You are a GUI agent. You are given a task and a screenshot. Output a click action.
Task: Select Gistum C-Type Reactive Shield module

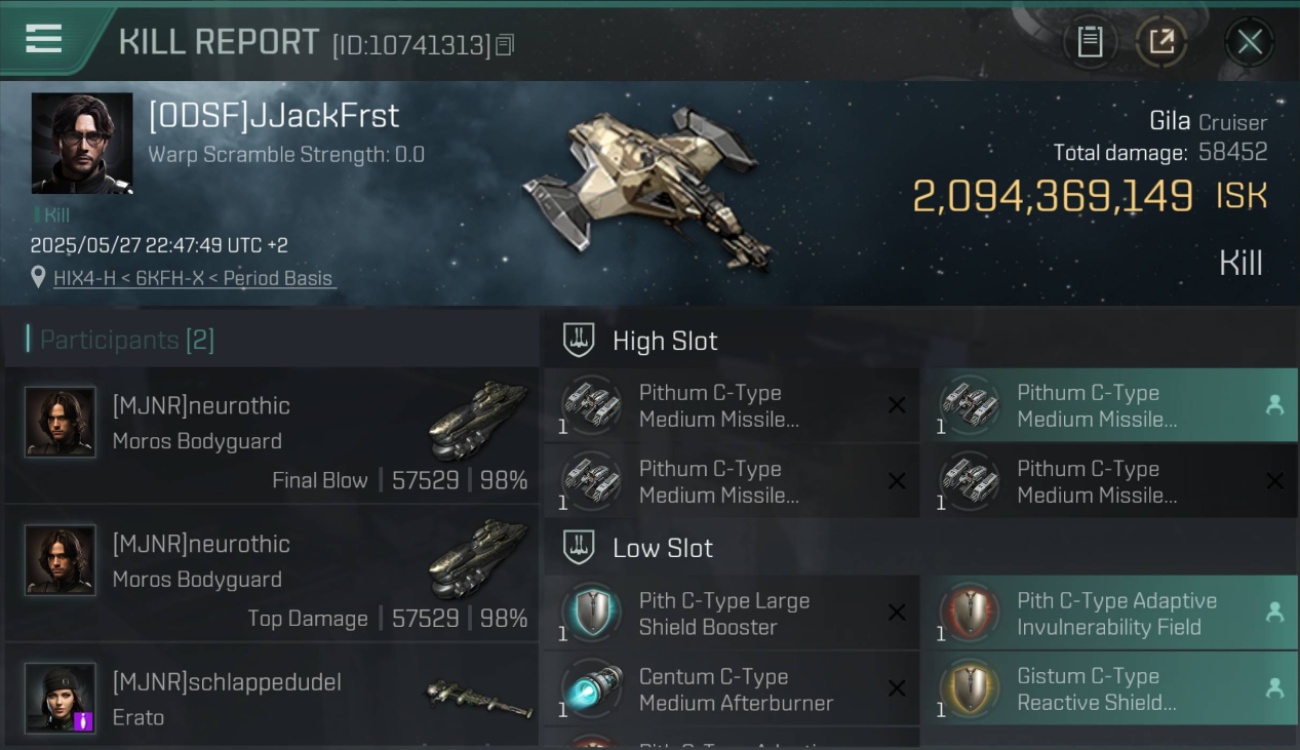(x=1108, y=689)
